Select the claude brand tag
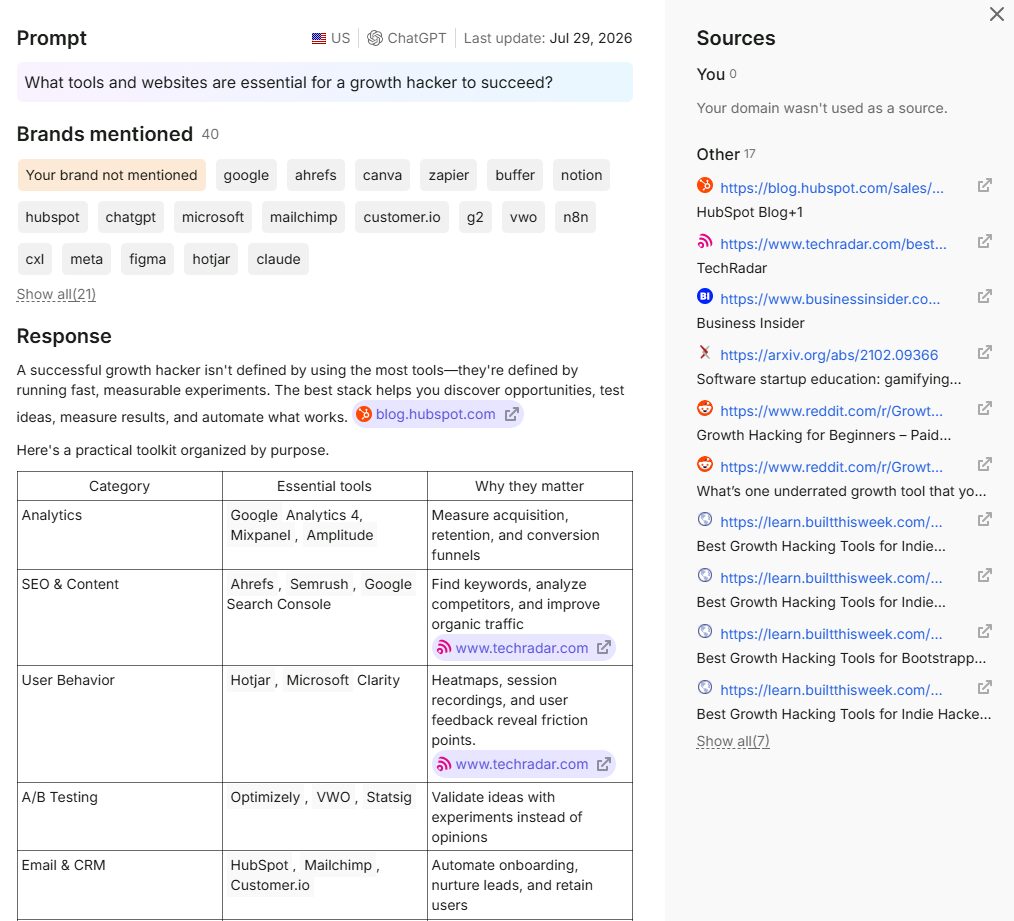The height and width of the screenshot is (921, 1014). click(x=278, y=259)
